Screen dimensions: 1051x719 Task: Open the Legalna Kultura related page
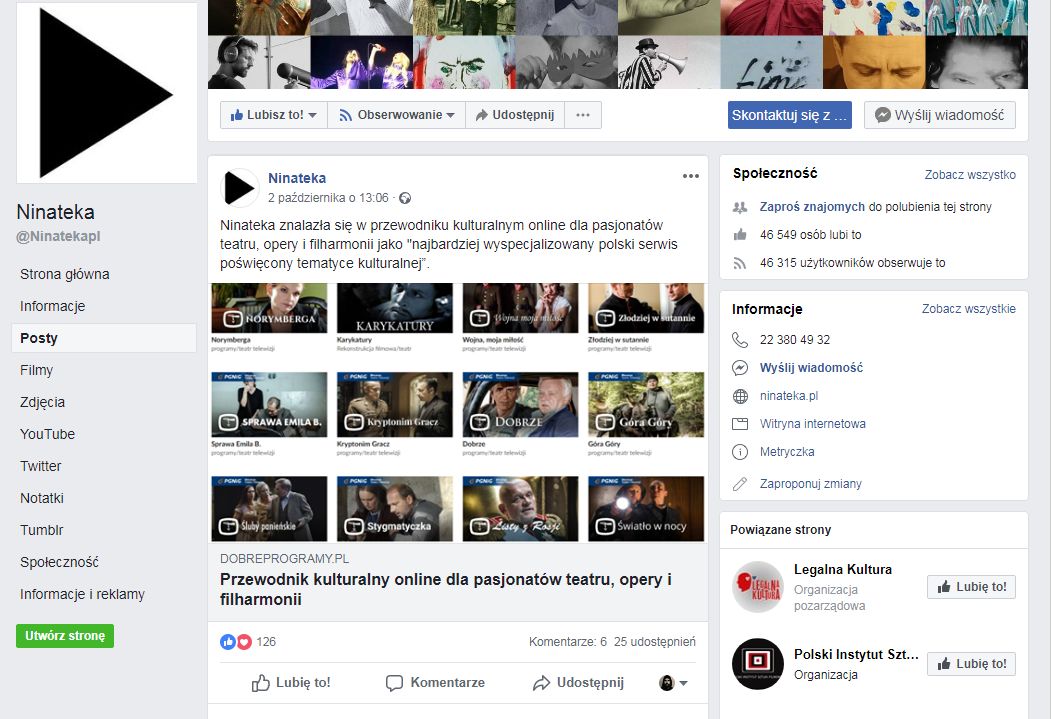tap(843, 570)
